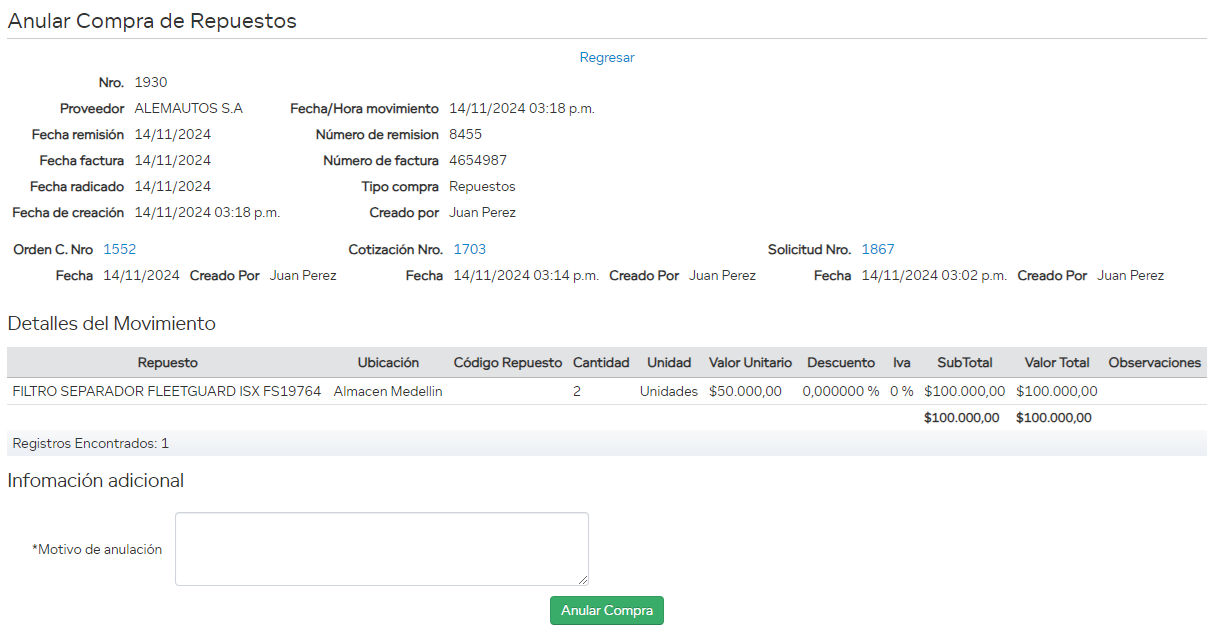Click the Observaciones column header
The image size is (1211, 642).
click(x=1154, y=362)
